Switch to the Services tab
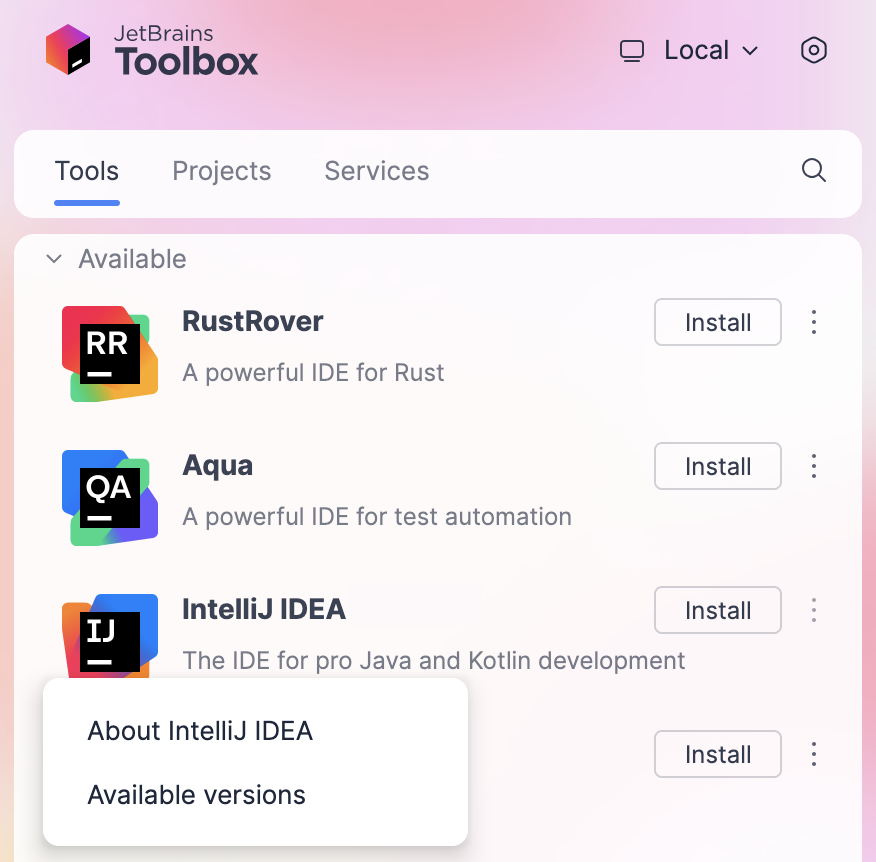 pyautogui.click(x=376, y=171)
